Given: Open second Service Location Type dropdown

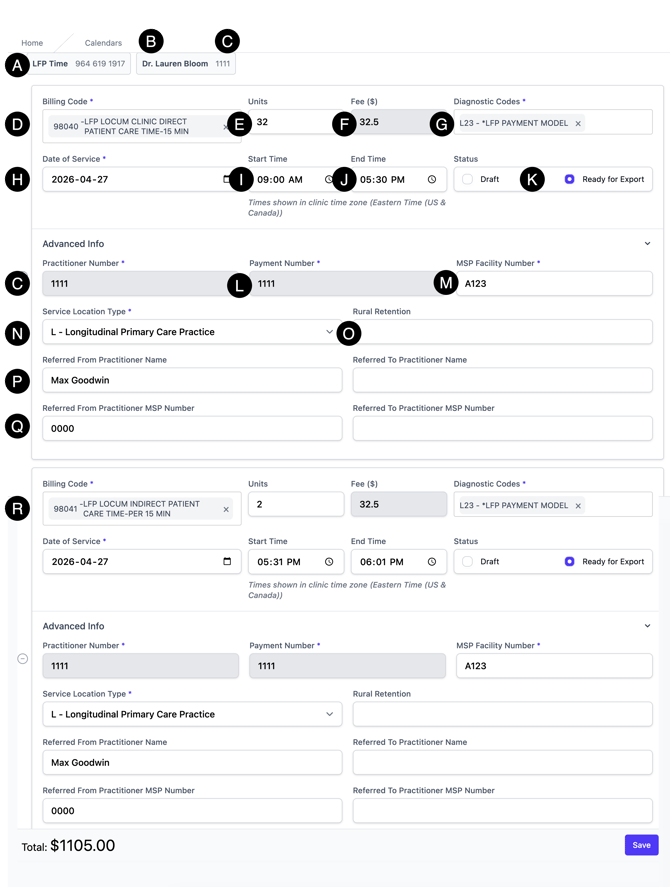Looking at the screenshot, I should coord(192,714).
